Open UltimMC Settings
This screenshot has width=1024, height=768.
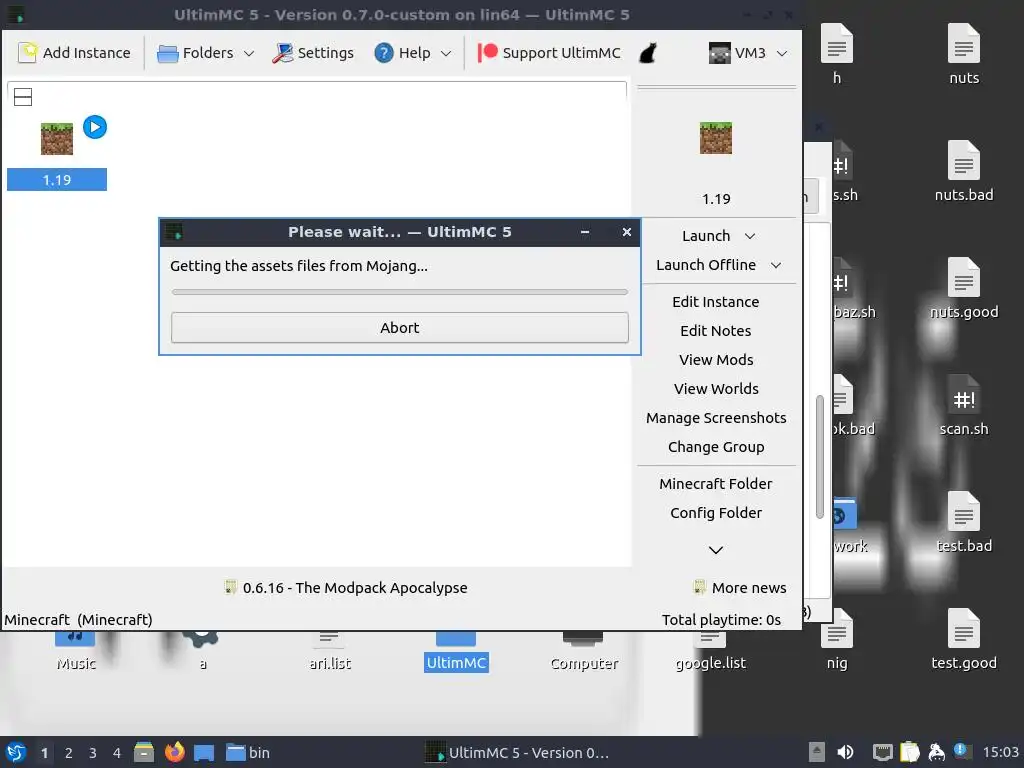(x=313, y=53)
